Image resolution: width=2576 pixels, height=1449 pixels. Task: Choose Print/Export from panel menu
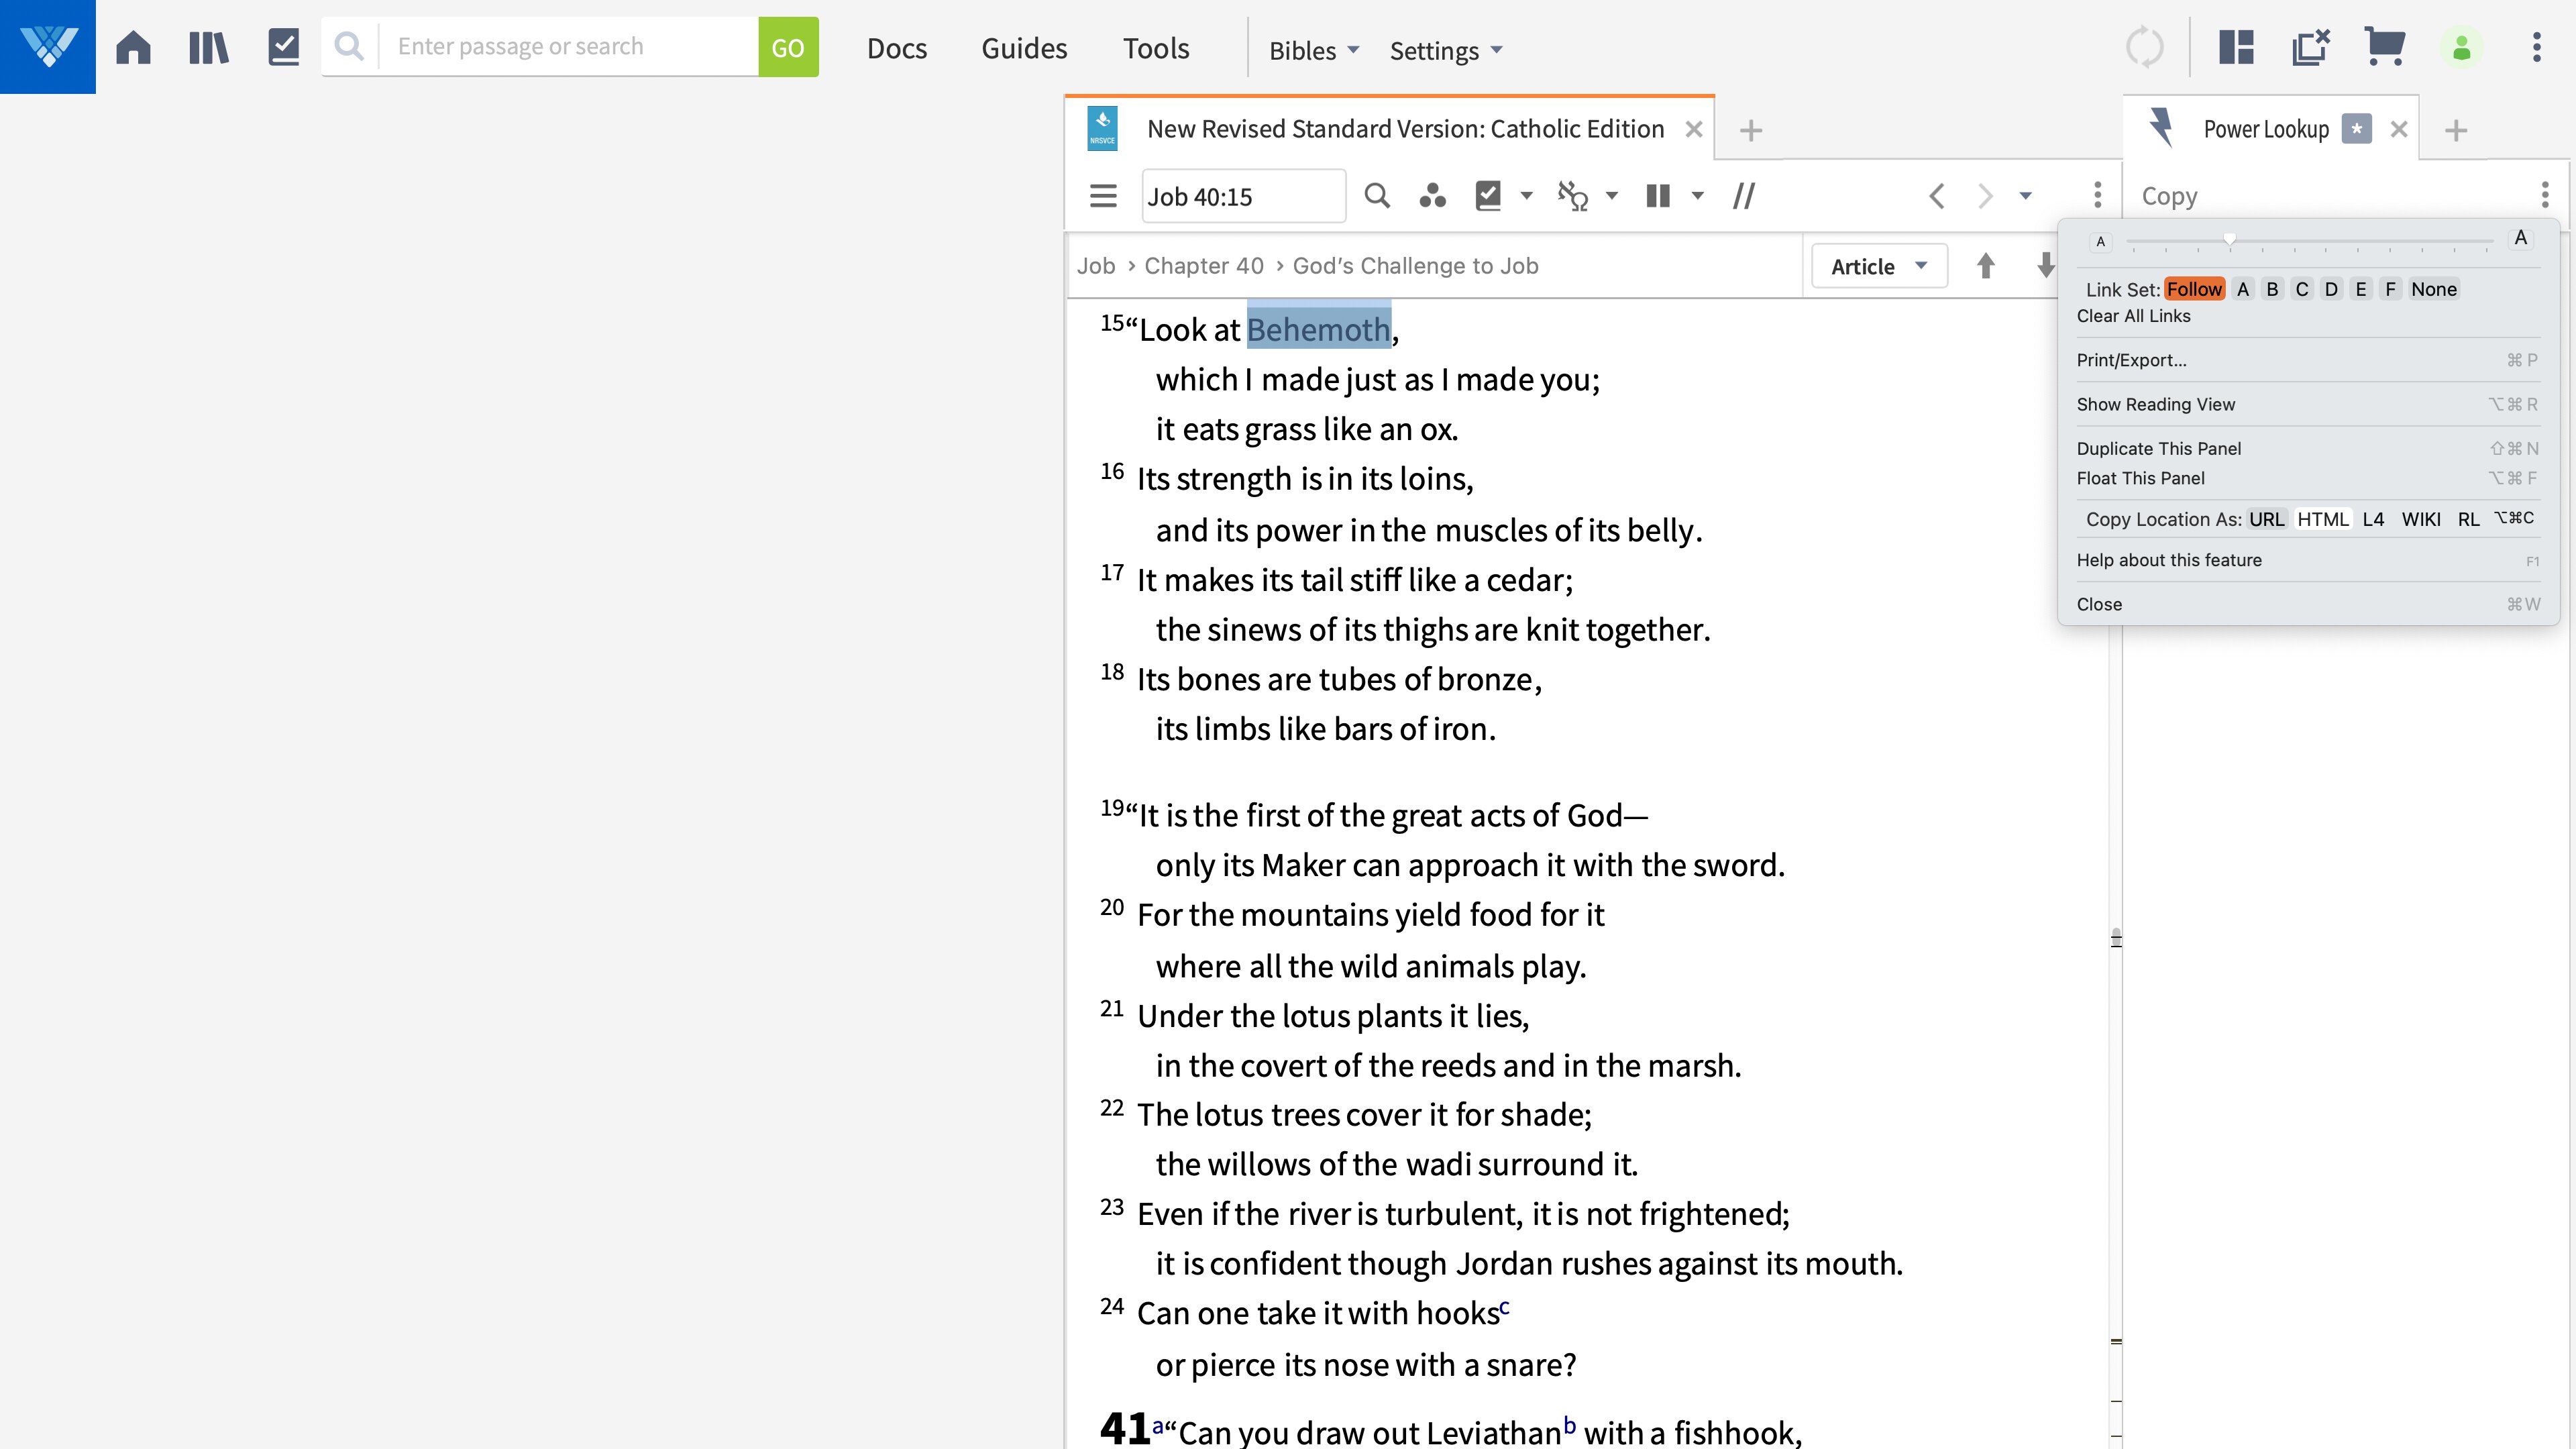click(x=2308, y=360)
